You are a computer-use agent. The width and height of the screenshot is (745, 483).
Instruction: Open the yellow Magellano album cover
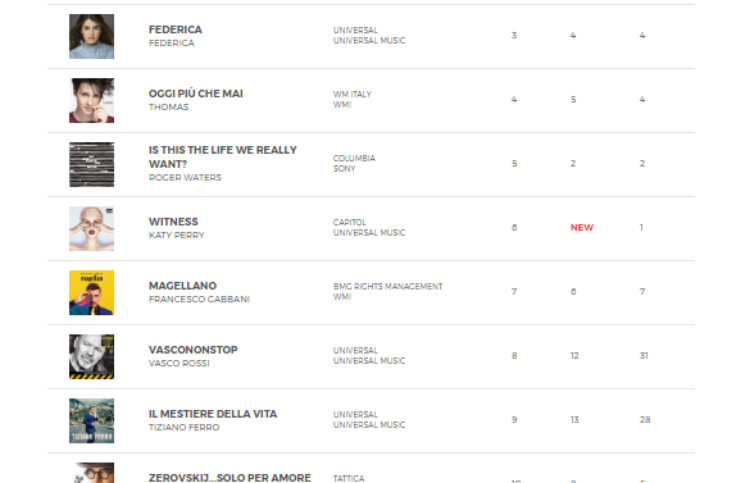tap(91, 293)
